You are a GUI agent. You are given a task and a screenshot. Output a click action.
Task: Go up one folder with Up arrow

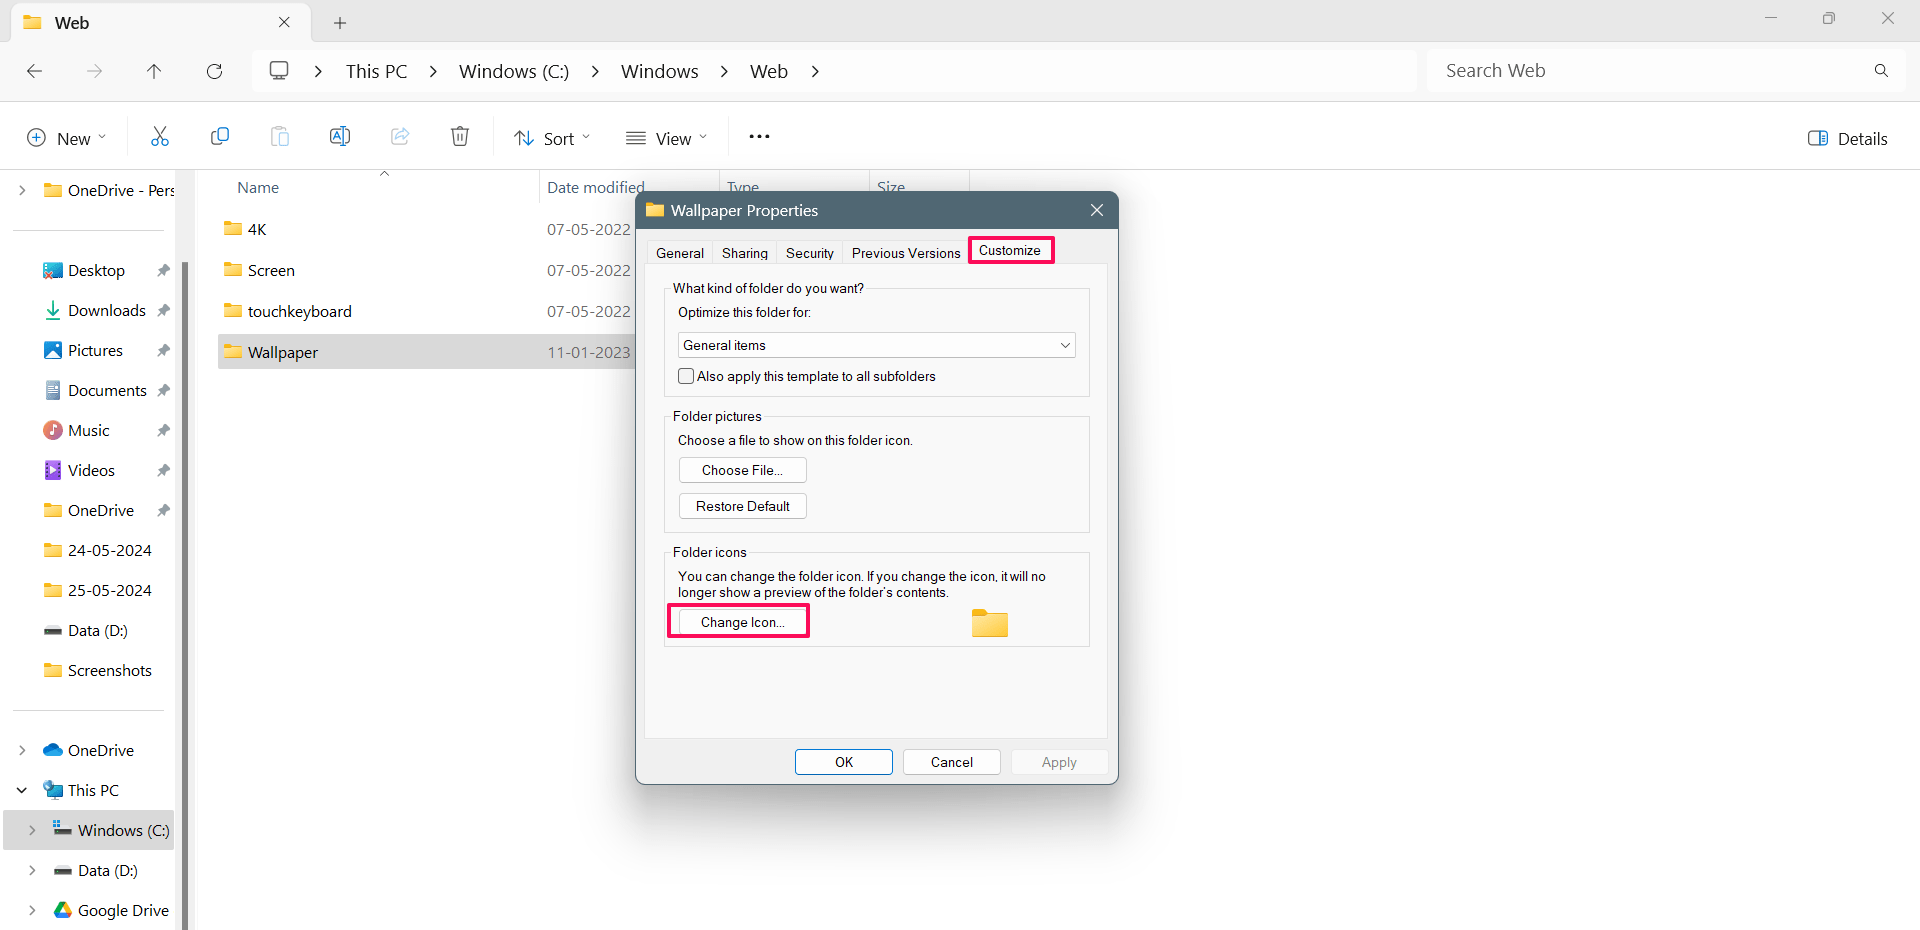pos(154,71)
